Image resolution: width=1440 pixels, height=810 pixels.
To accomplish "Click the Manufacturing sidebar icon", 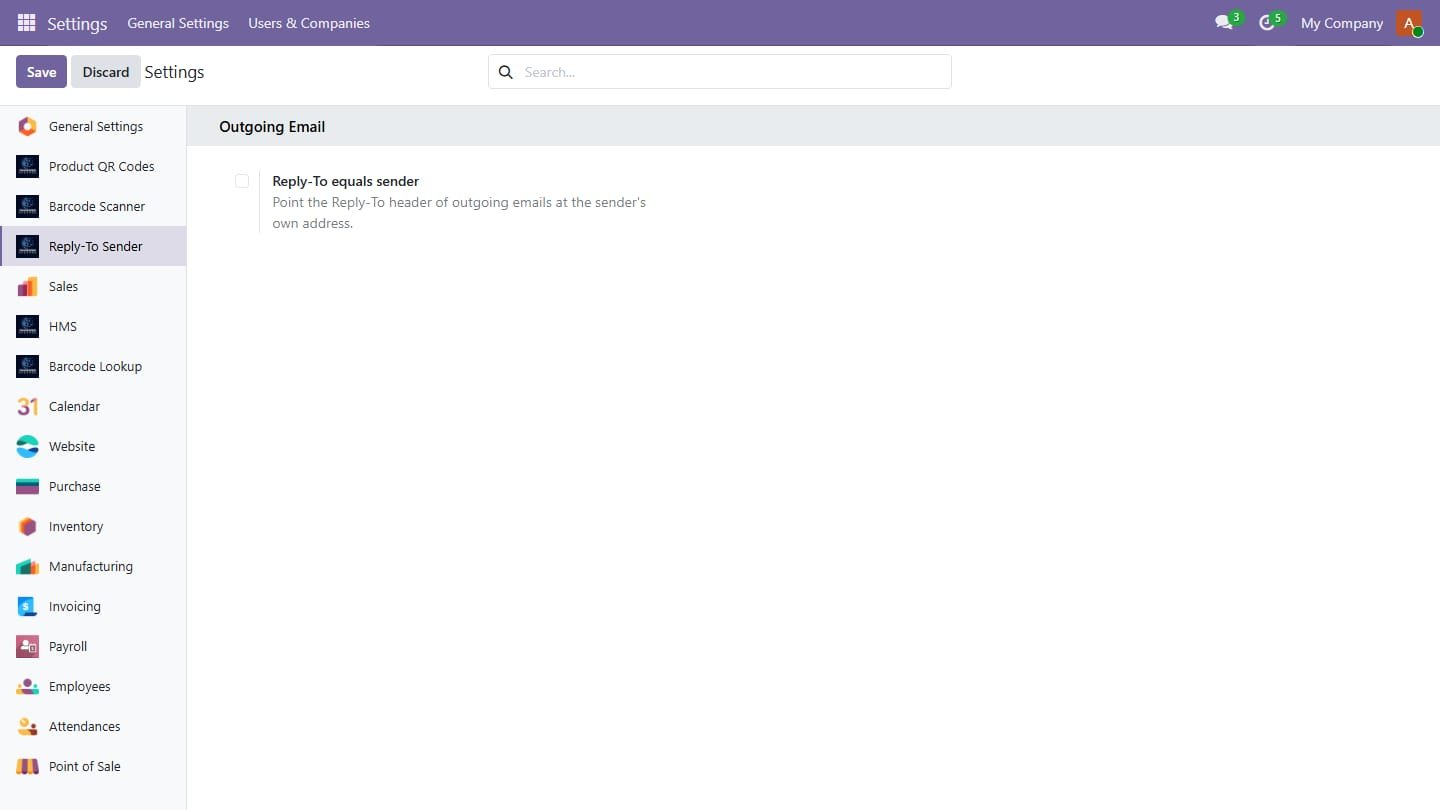I will [x=28, y=567].
